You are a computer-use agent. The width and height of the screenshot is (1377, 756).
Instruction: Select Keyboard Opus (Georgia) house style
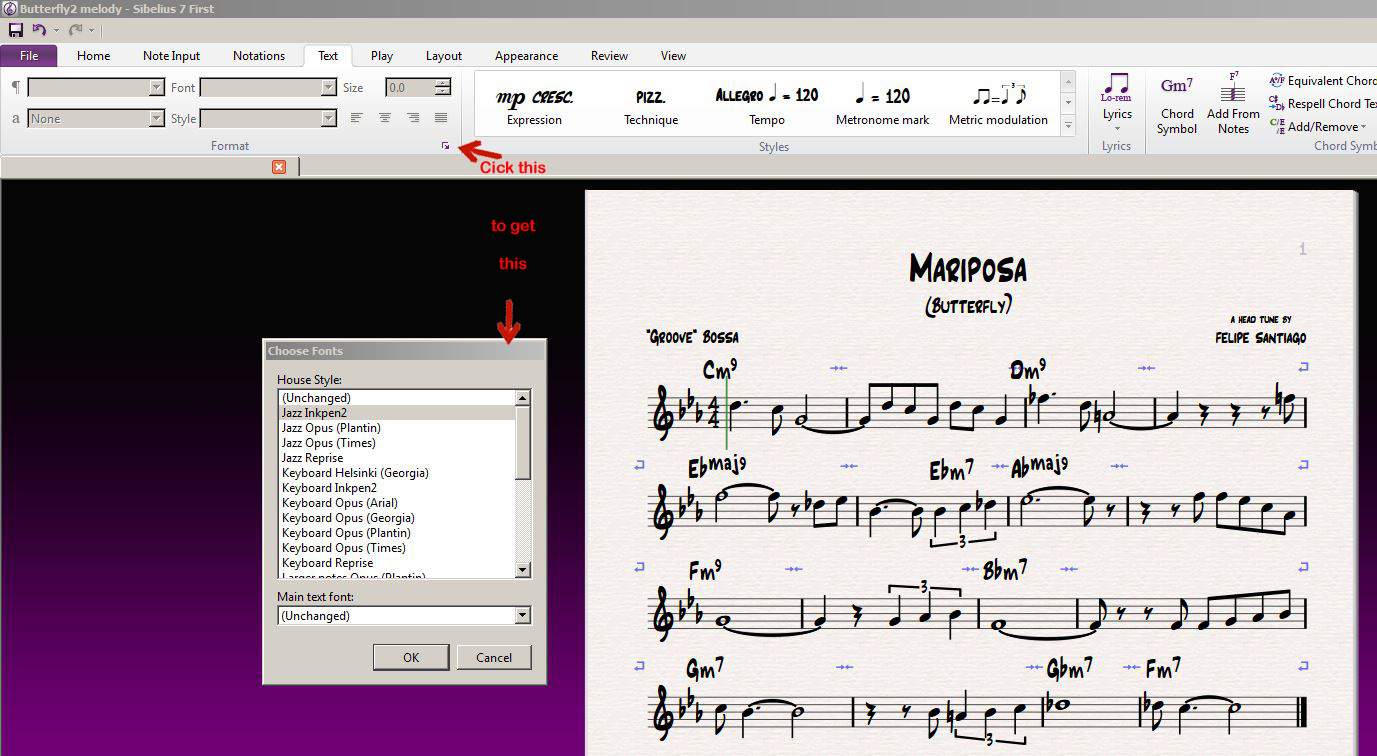click(x=397, y=518)
